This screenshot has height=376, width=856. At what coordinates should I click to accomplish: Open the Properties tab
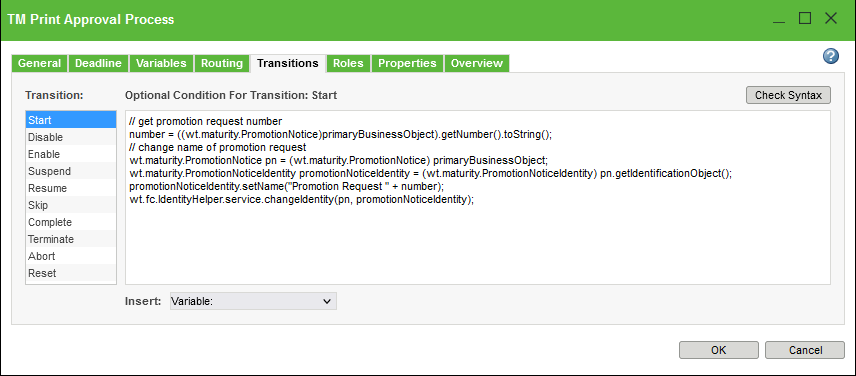407,63
